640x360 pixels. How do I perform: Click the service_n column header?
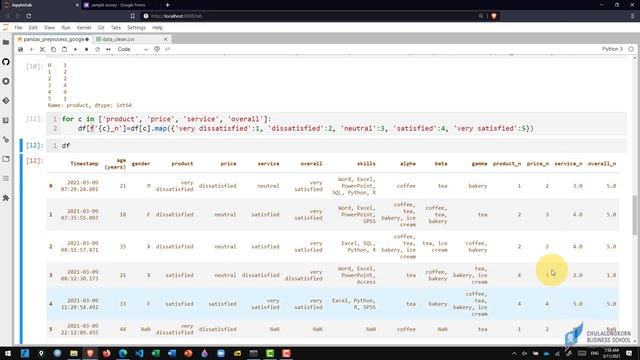click(x=568, y=164)
